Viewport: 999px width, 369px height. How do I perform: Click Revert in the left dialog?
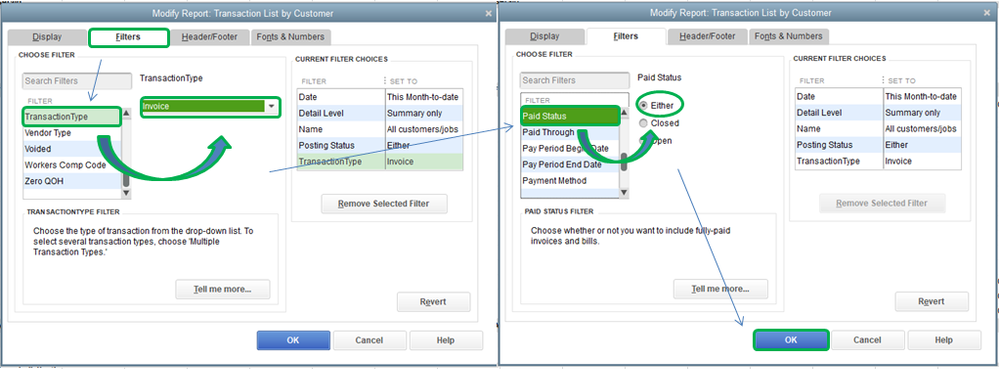[x=433, y=302]
